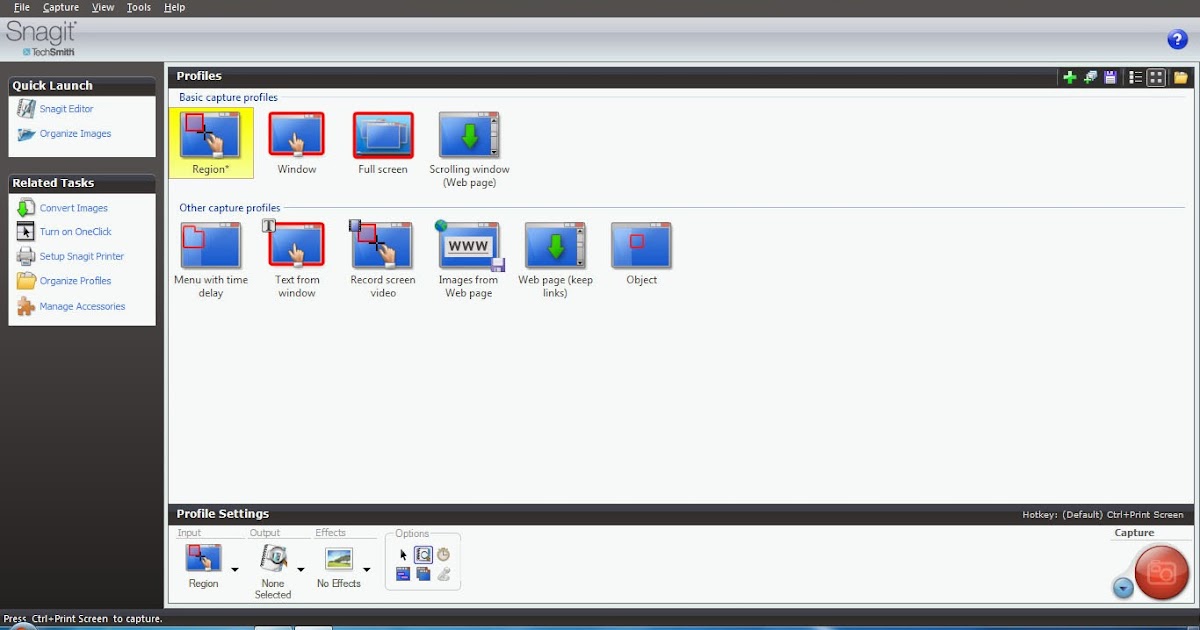Open the Scrolling window profile
The image size is (1200, 630).
click(x=468, y=134)
